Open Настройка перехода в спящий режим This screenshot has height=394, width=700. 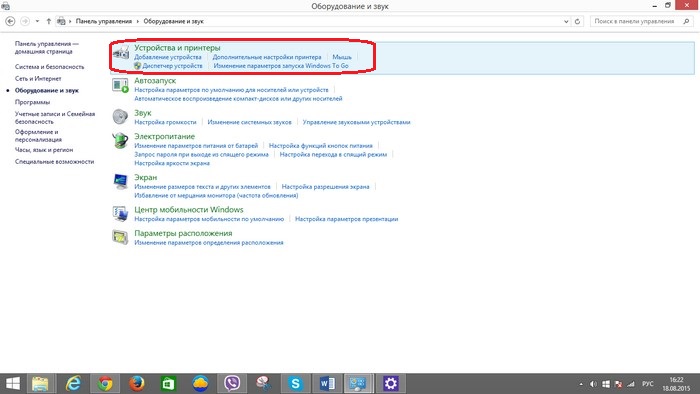pos(333,154)
